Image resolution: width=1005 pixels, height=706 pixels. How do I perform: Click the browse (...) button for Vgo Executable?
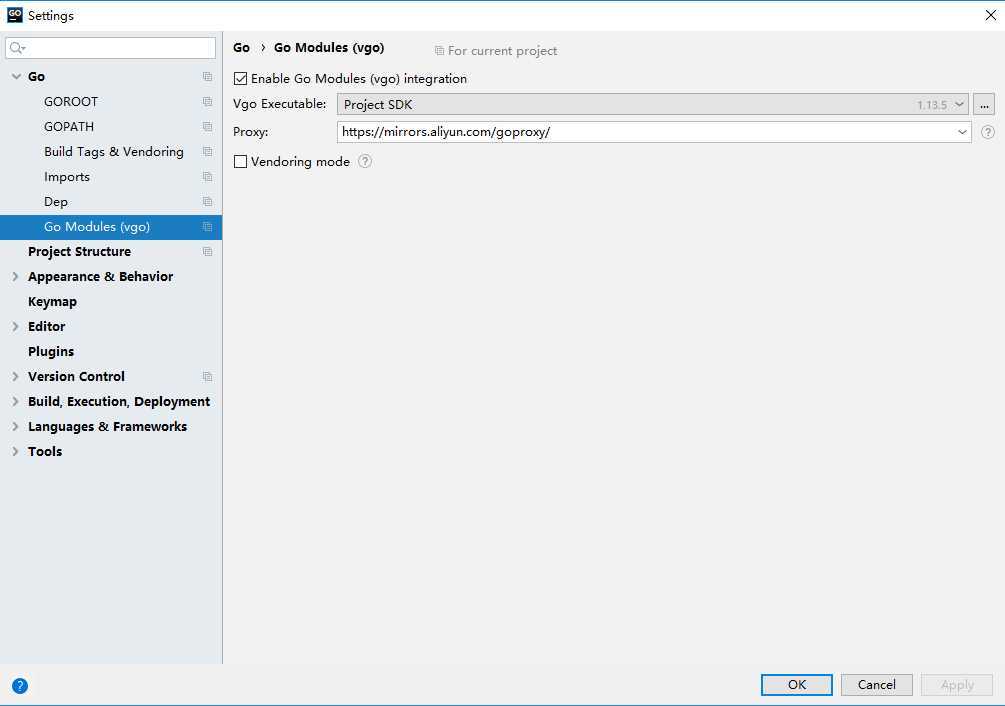pyautogui.click(x=984, y=104)
